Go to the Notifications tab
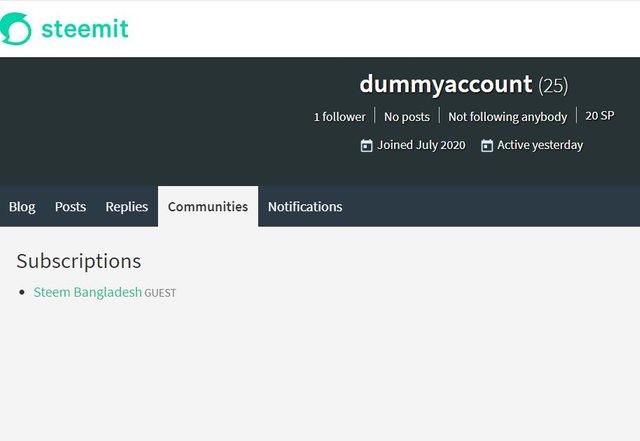Screen dimensions: 640x441 coord(305,207)
